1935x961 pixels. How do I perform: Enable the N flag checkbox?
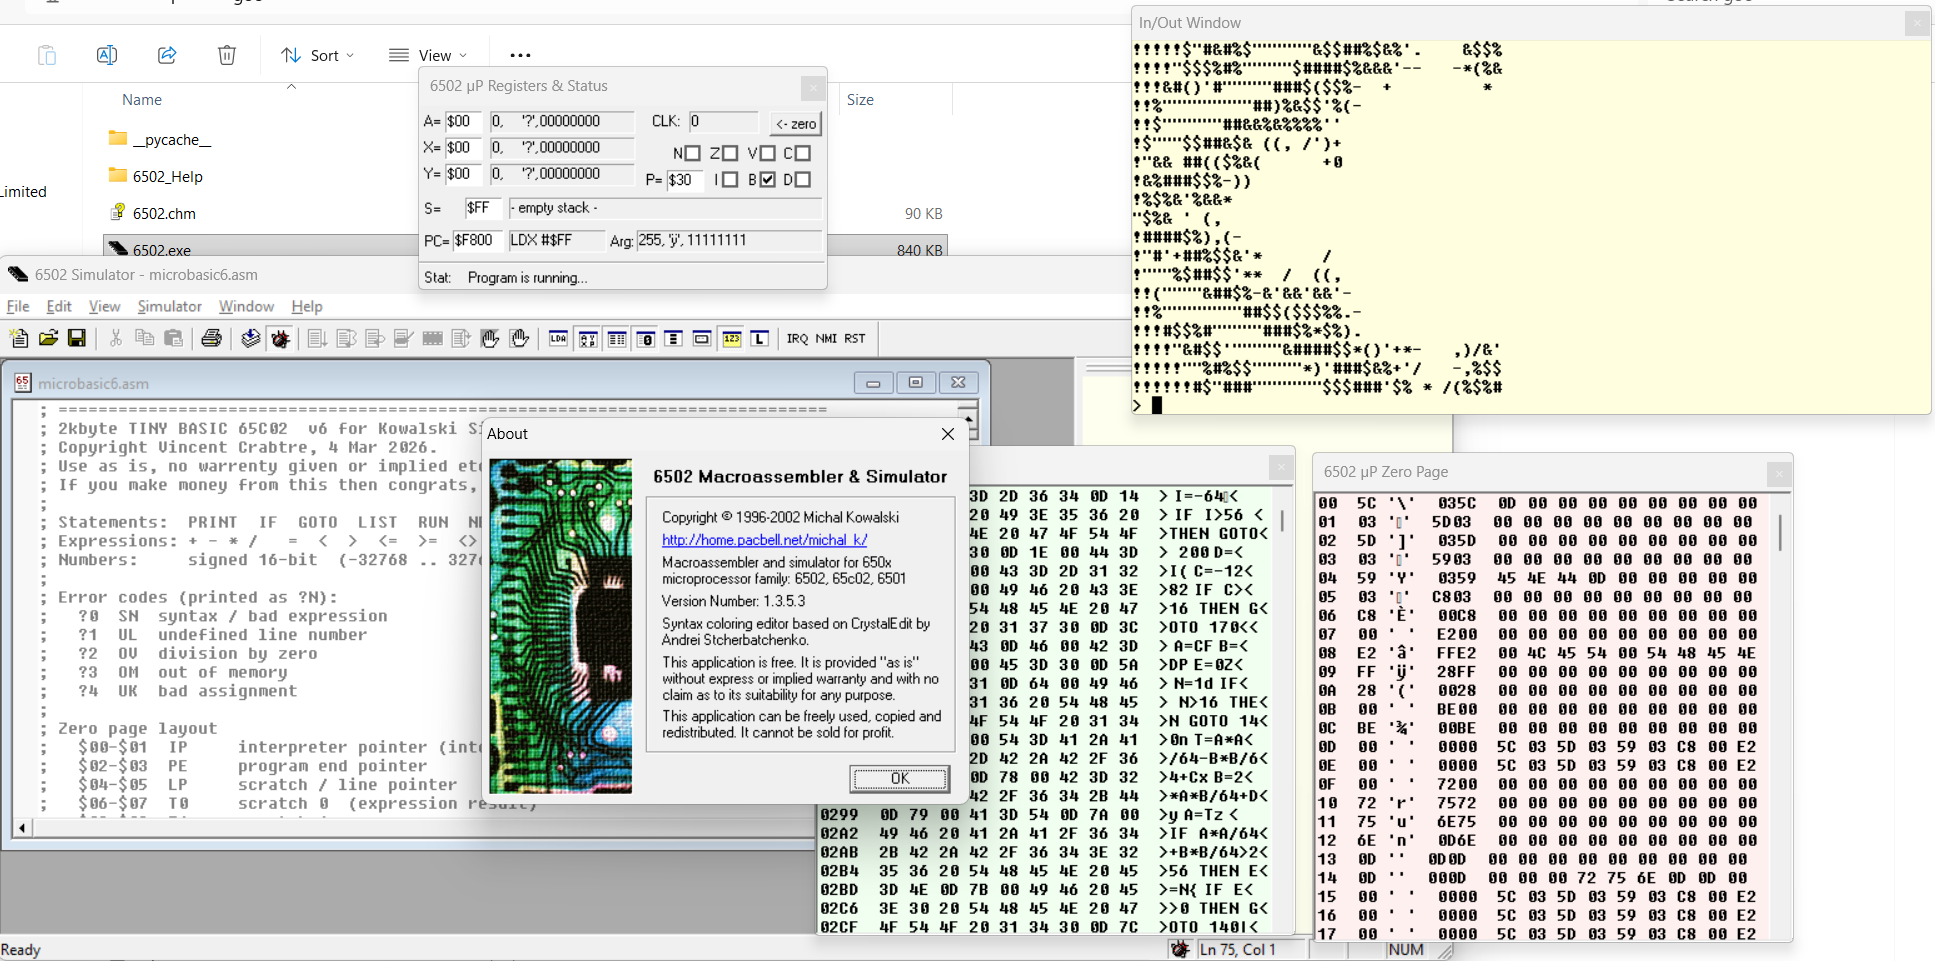(693, 153)
